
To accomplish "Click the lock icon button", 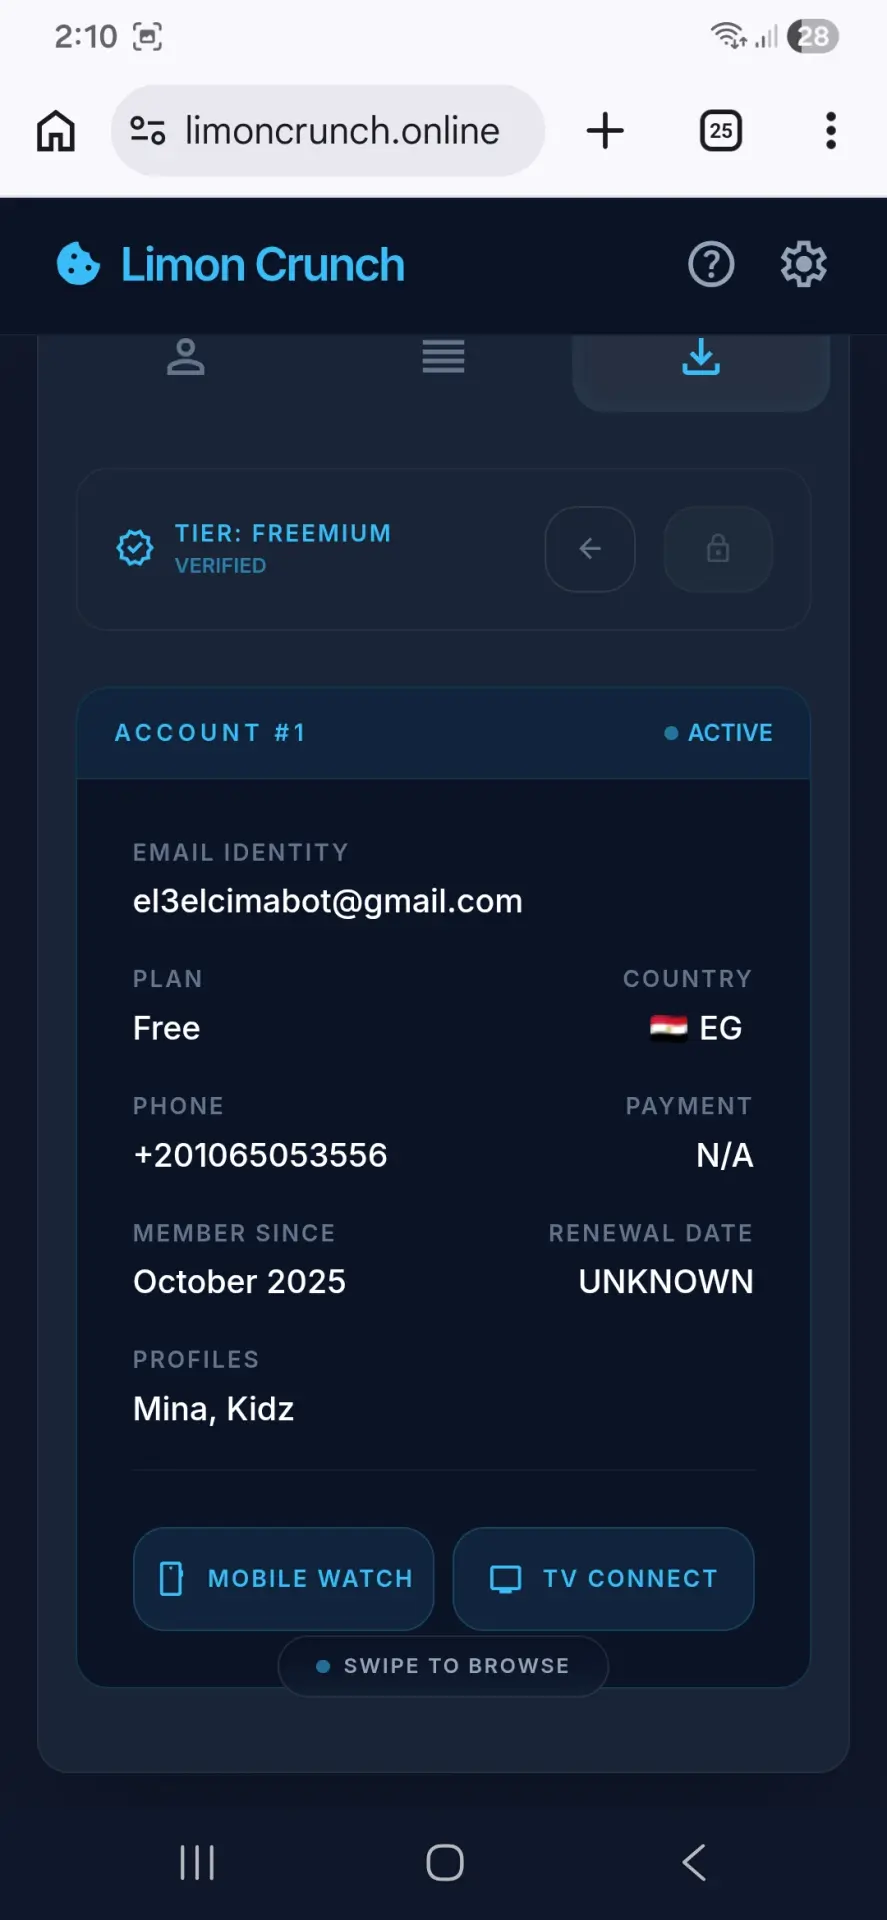I will click(x=718, y=549).
